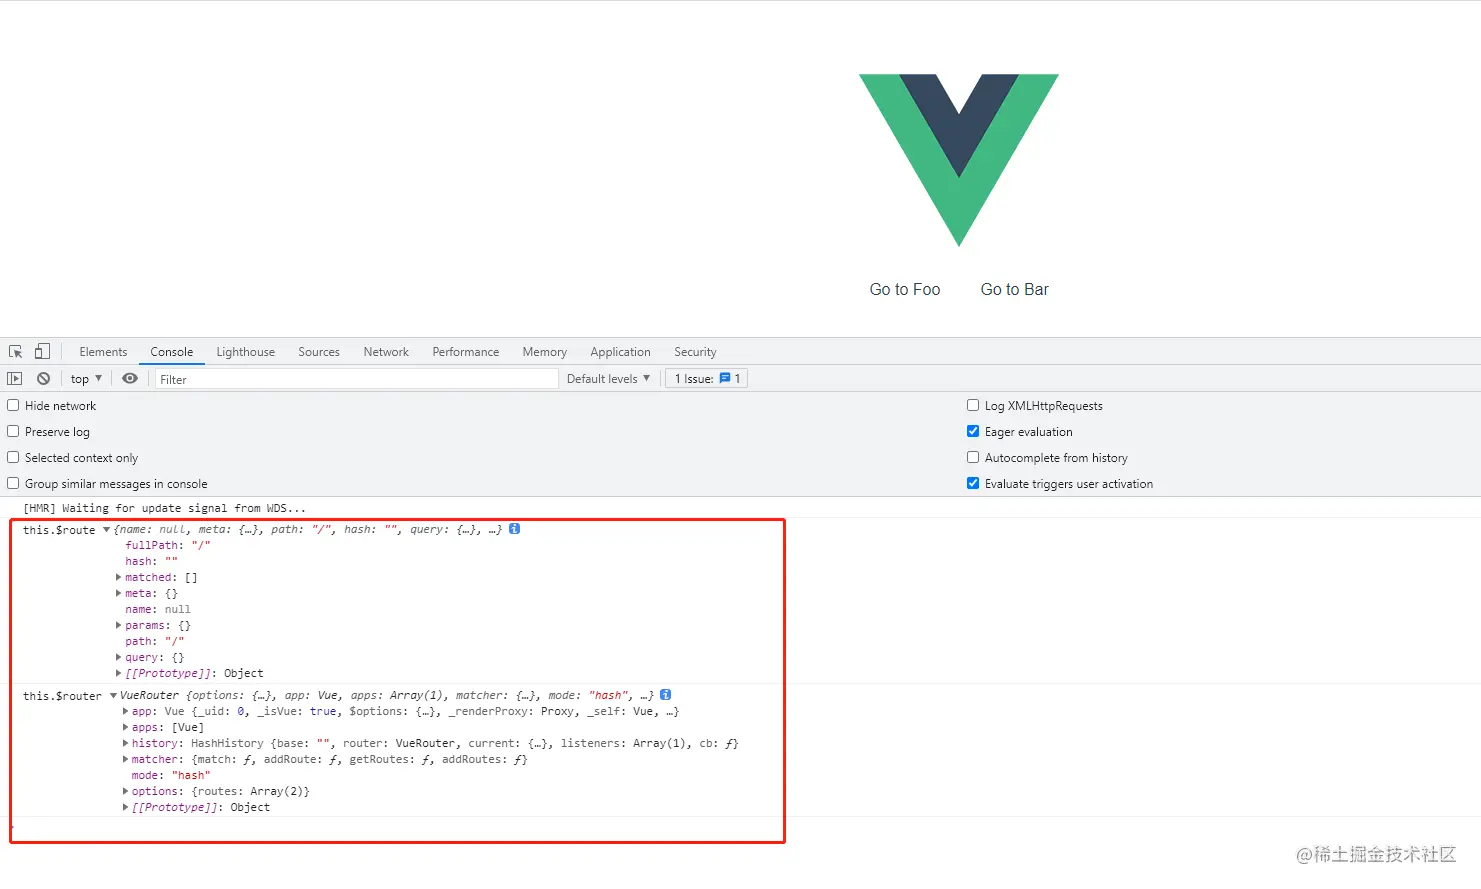Expand the query object entry

pos(119,657)
